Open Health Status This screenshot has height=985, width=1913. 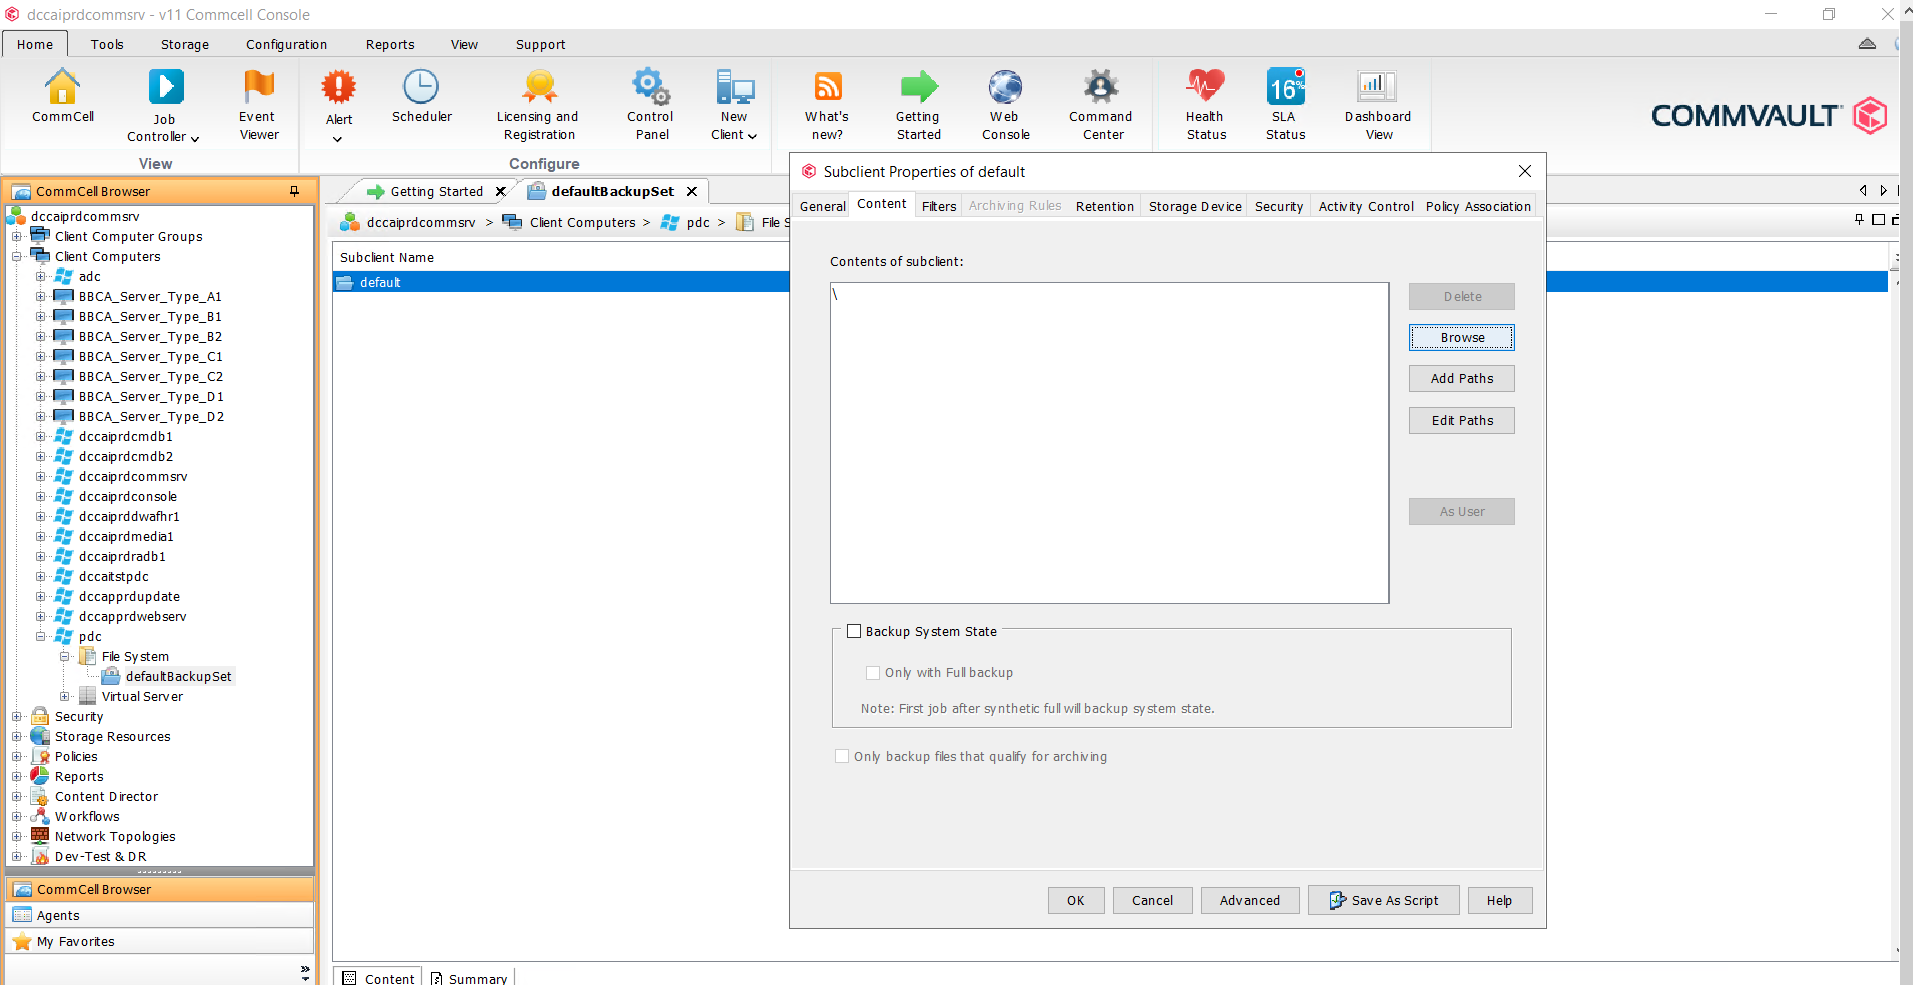[x=1206, y=105]
